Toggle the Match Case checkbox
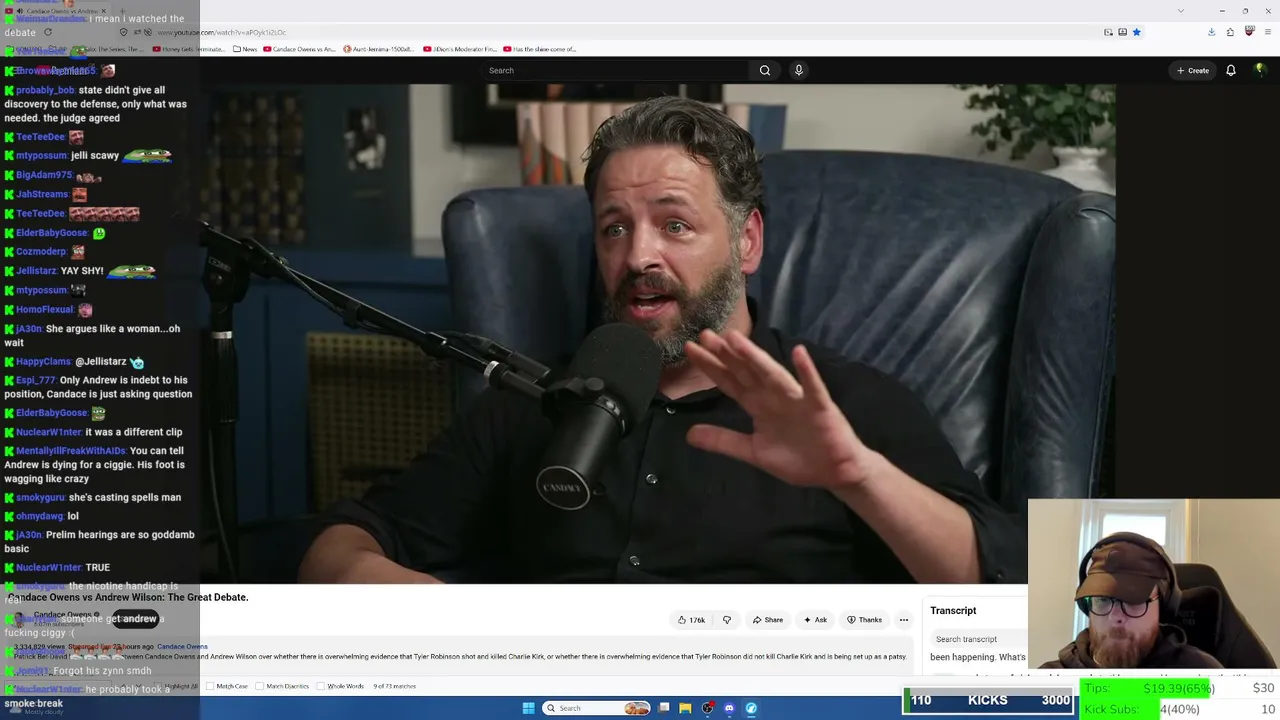This screenshot has width=1280, height=720. [x=212, y=686]
